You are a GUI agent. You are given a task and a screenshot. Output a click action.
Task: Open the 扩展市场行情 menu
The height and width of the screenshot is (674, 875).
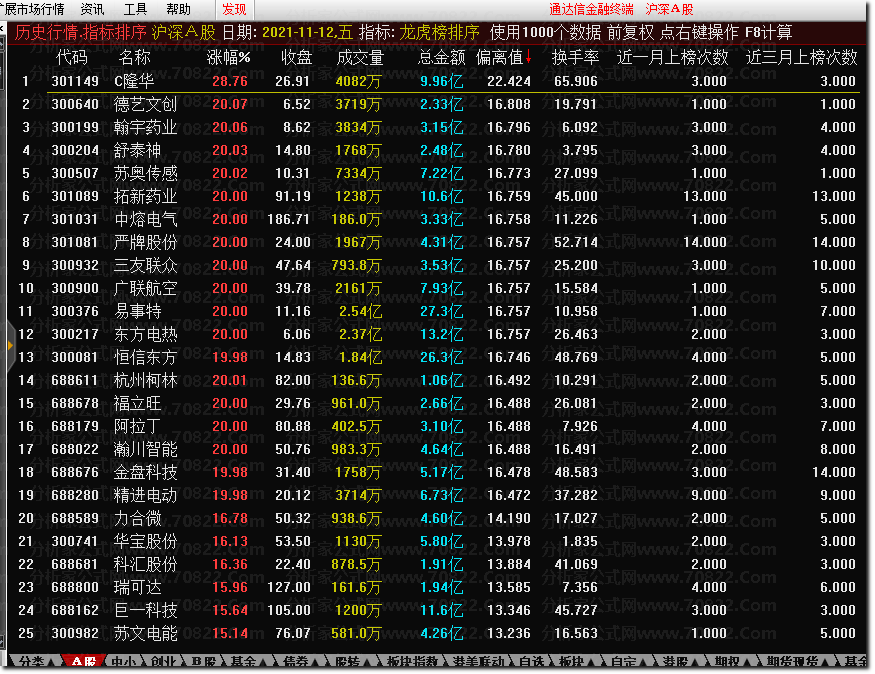(32, 9)
